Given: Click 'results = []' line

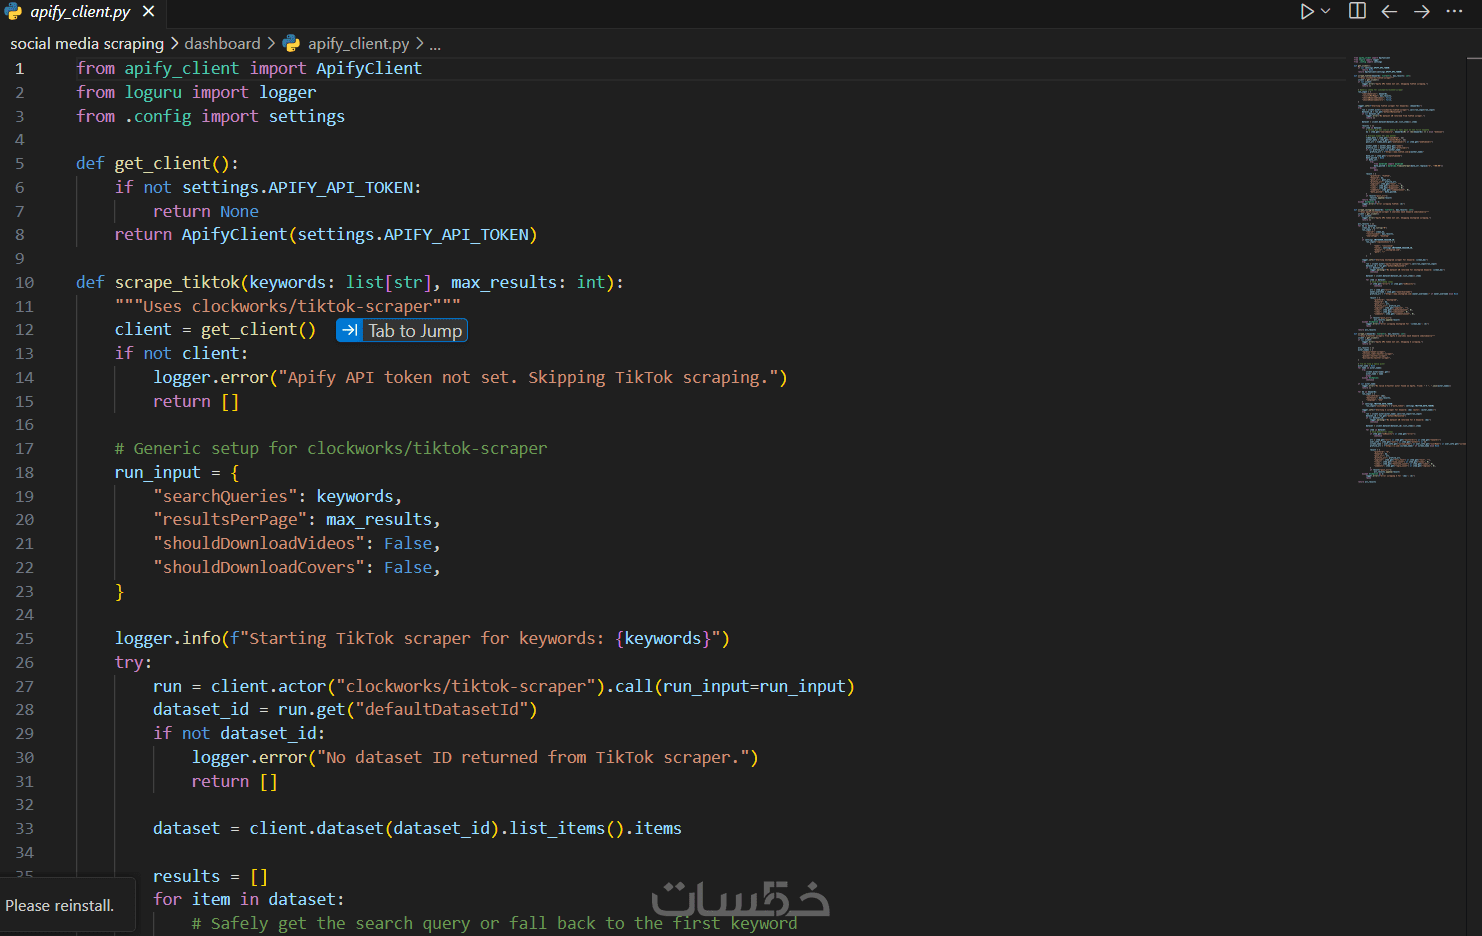Looking at the screenshot, I should (211, 877).
